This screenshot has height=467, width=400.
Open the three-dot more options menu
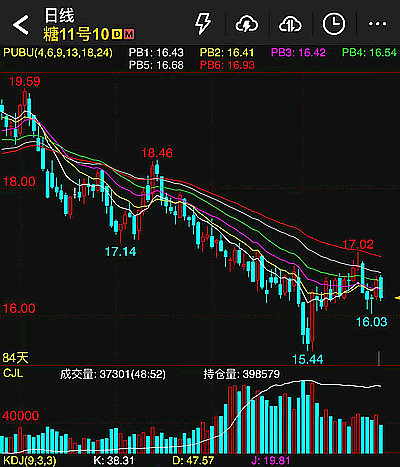click(x=377, y=24)
